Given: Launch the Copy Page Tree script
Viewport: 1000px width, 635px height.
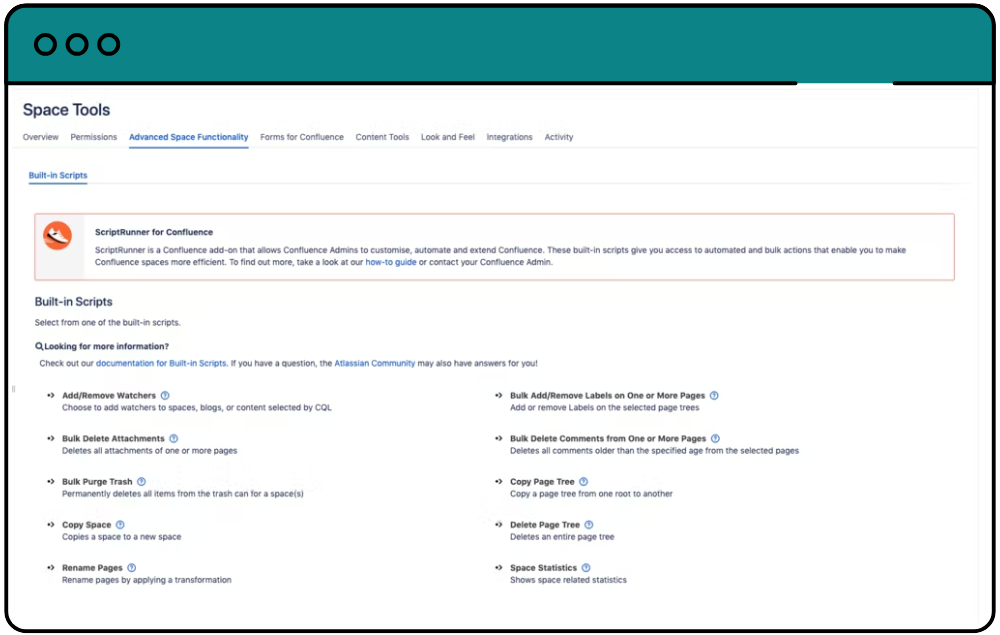Looking at the screenshot, I should pyautogui.click(x=542, y=482).
